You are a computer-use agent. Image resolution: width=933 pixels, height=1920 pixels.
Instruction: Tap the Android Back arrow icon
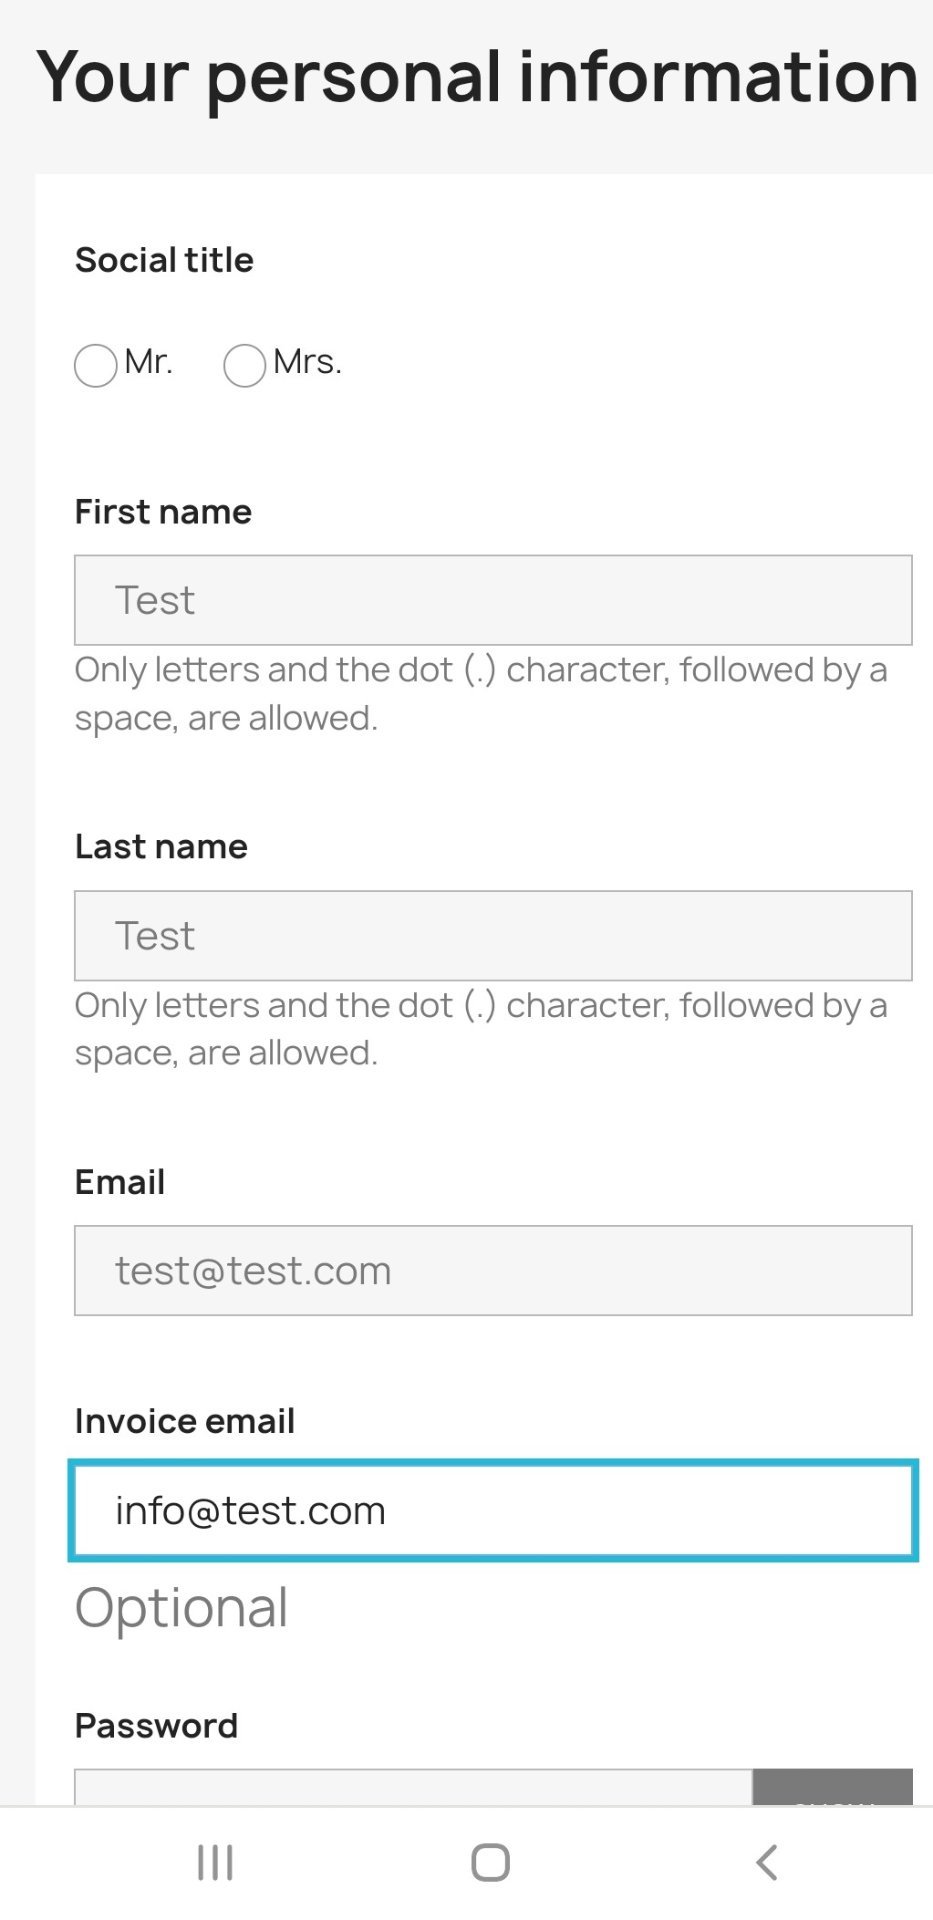[x=766, y=1862]
